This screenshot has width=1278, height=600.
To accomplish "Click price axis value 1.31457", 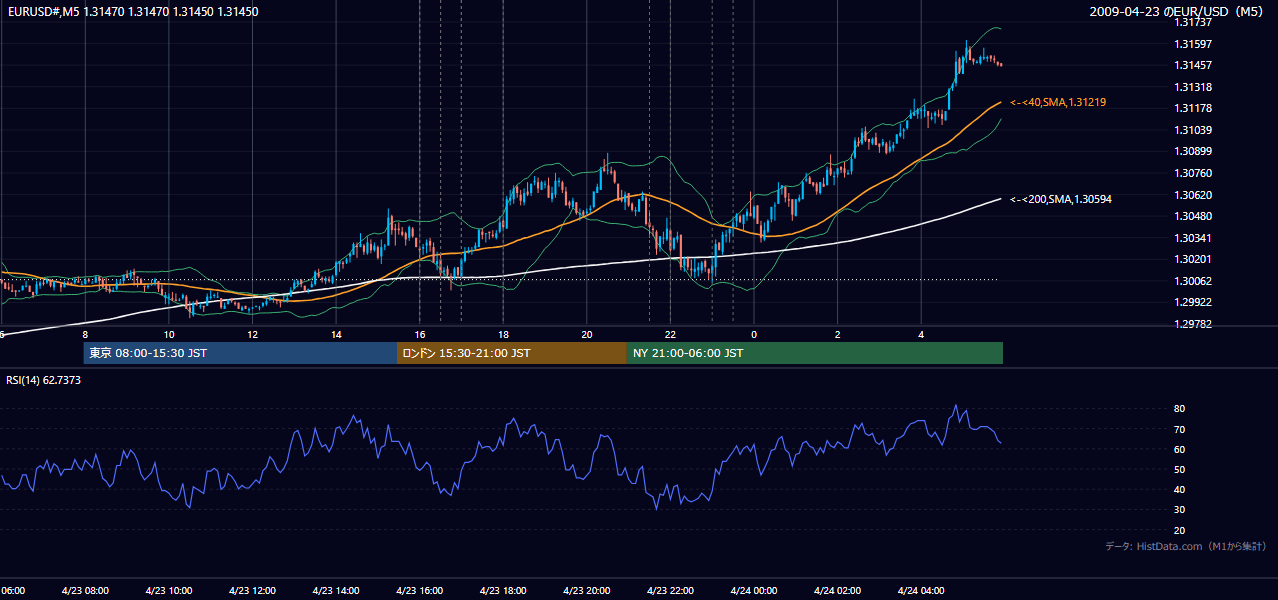I will pos(1195,65).
